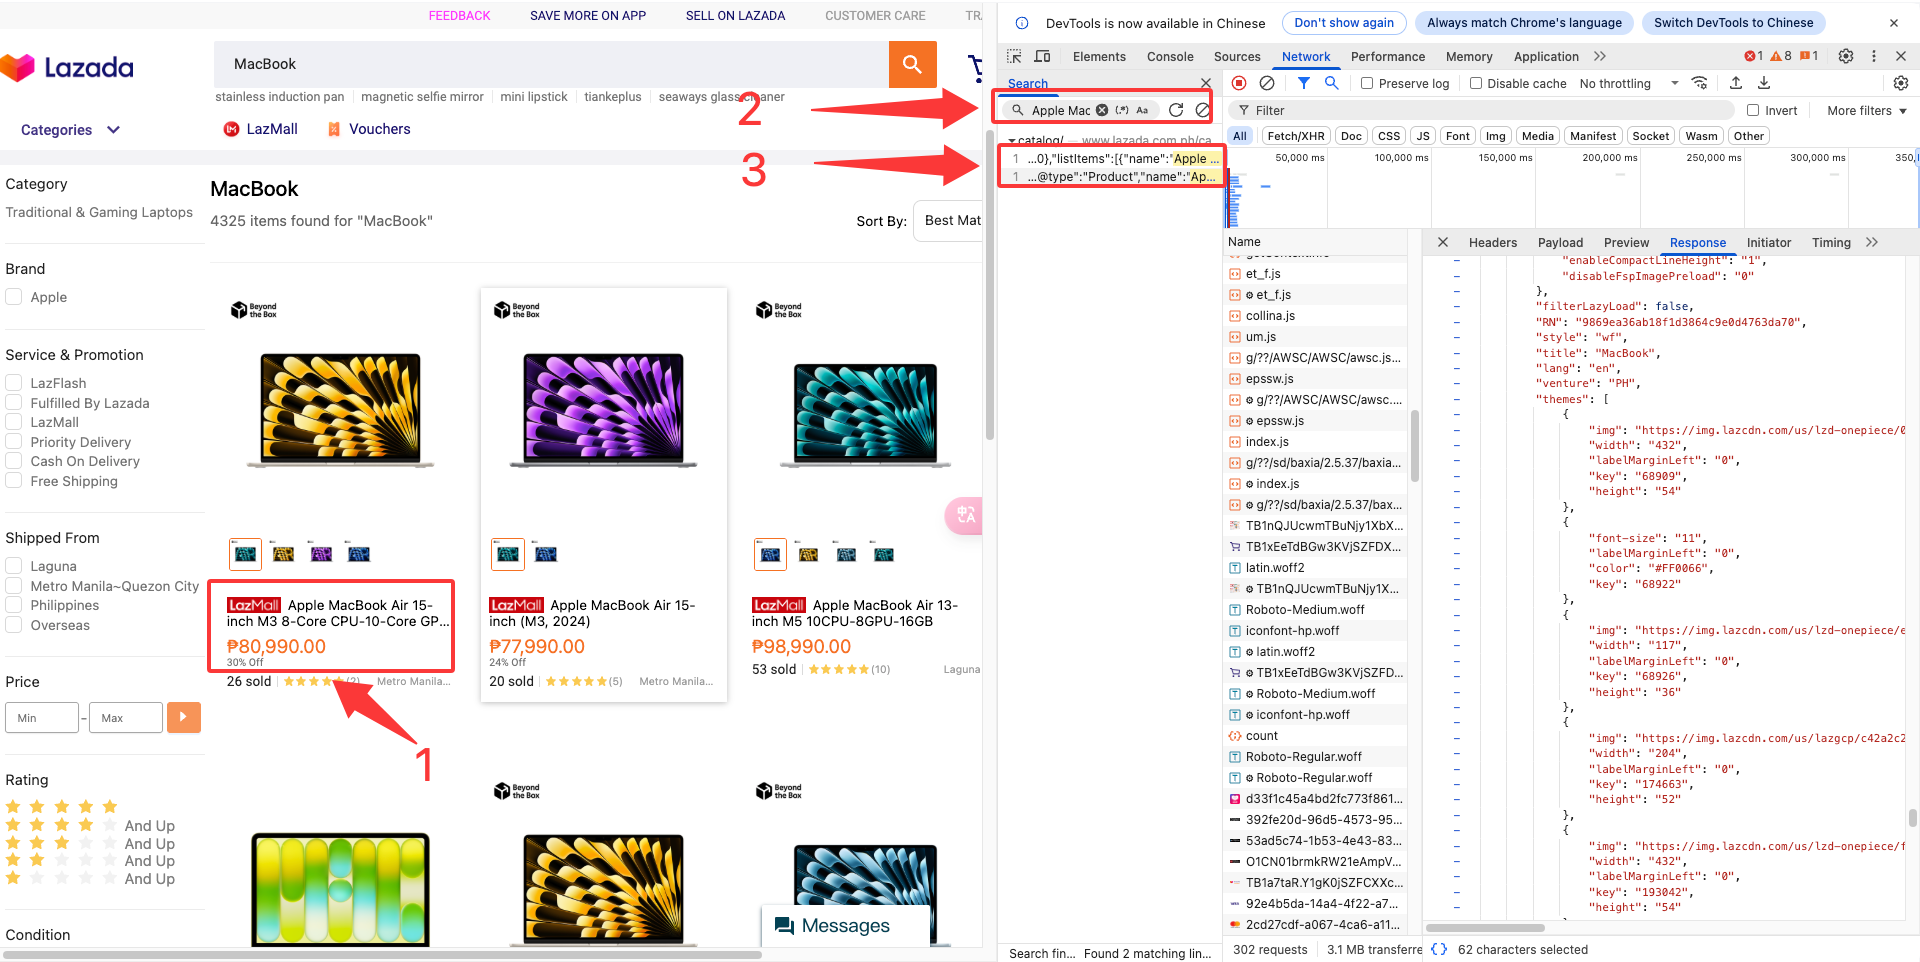Open network conditions wifi icon

(x=1699, y=83)
